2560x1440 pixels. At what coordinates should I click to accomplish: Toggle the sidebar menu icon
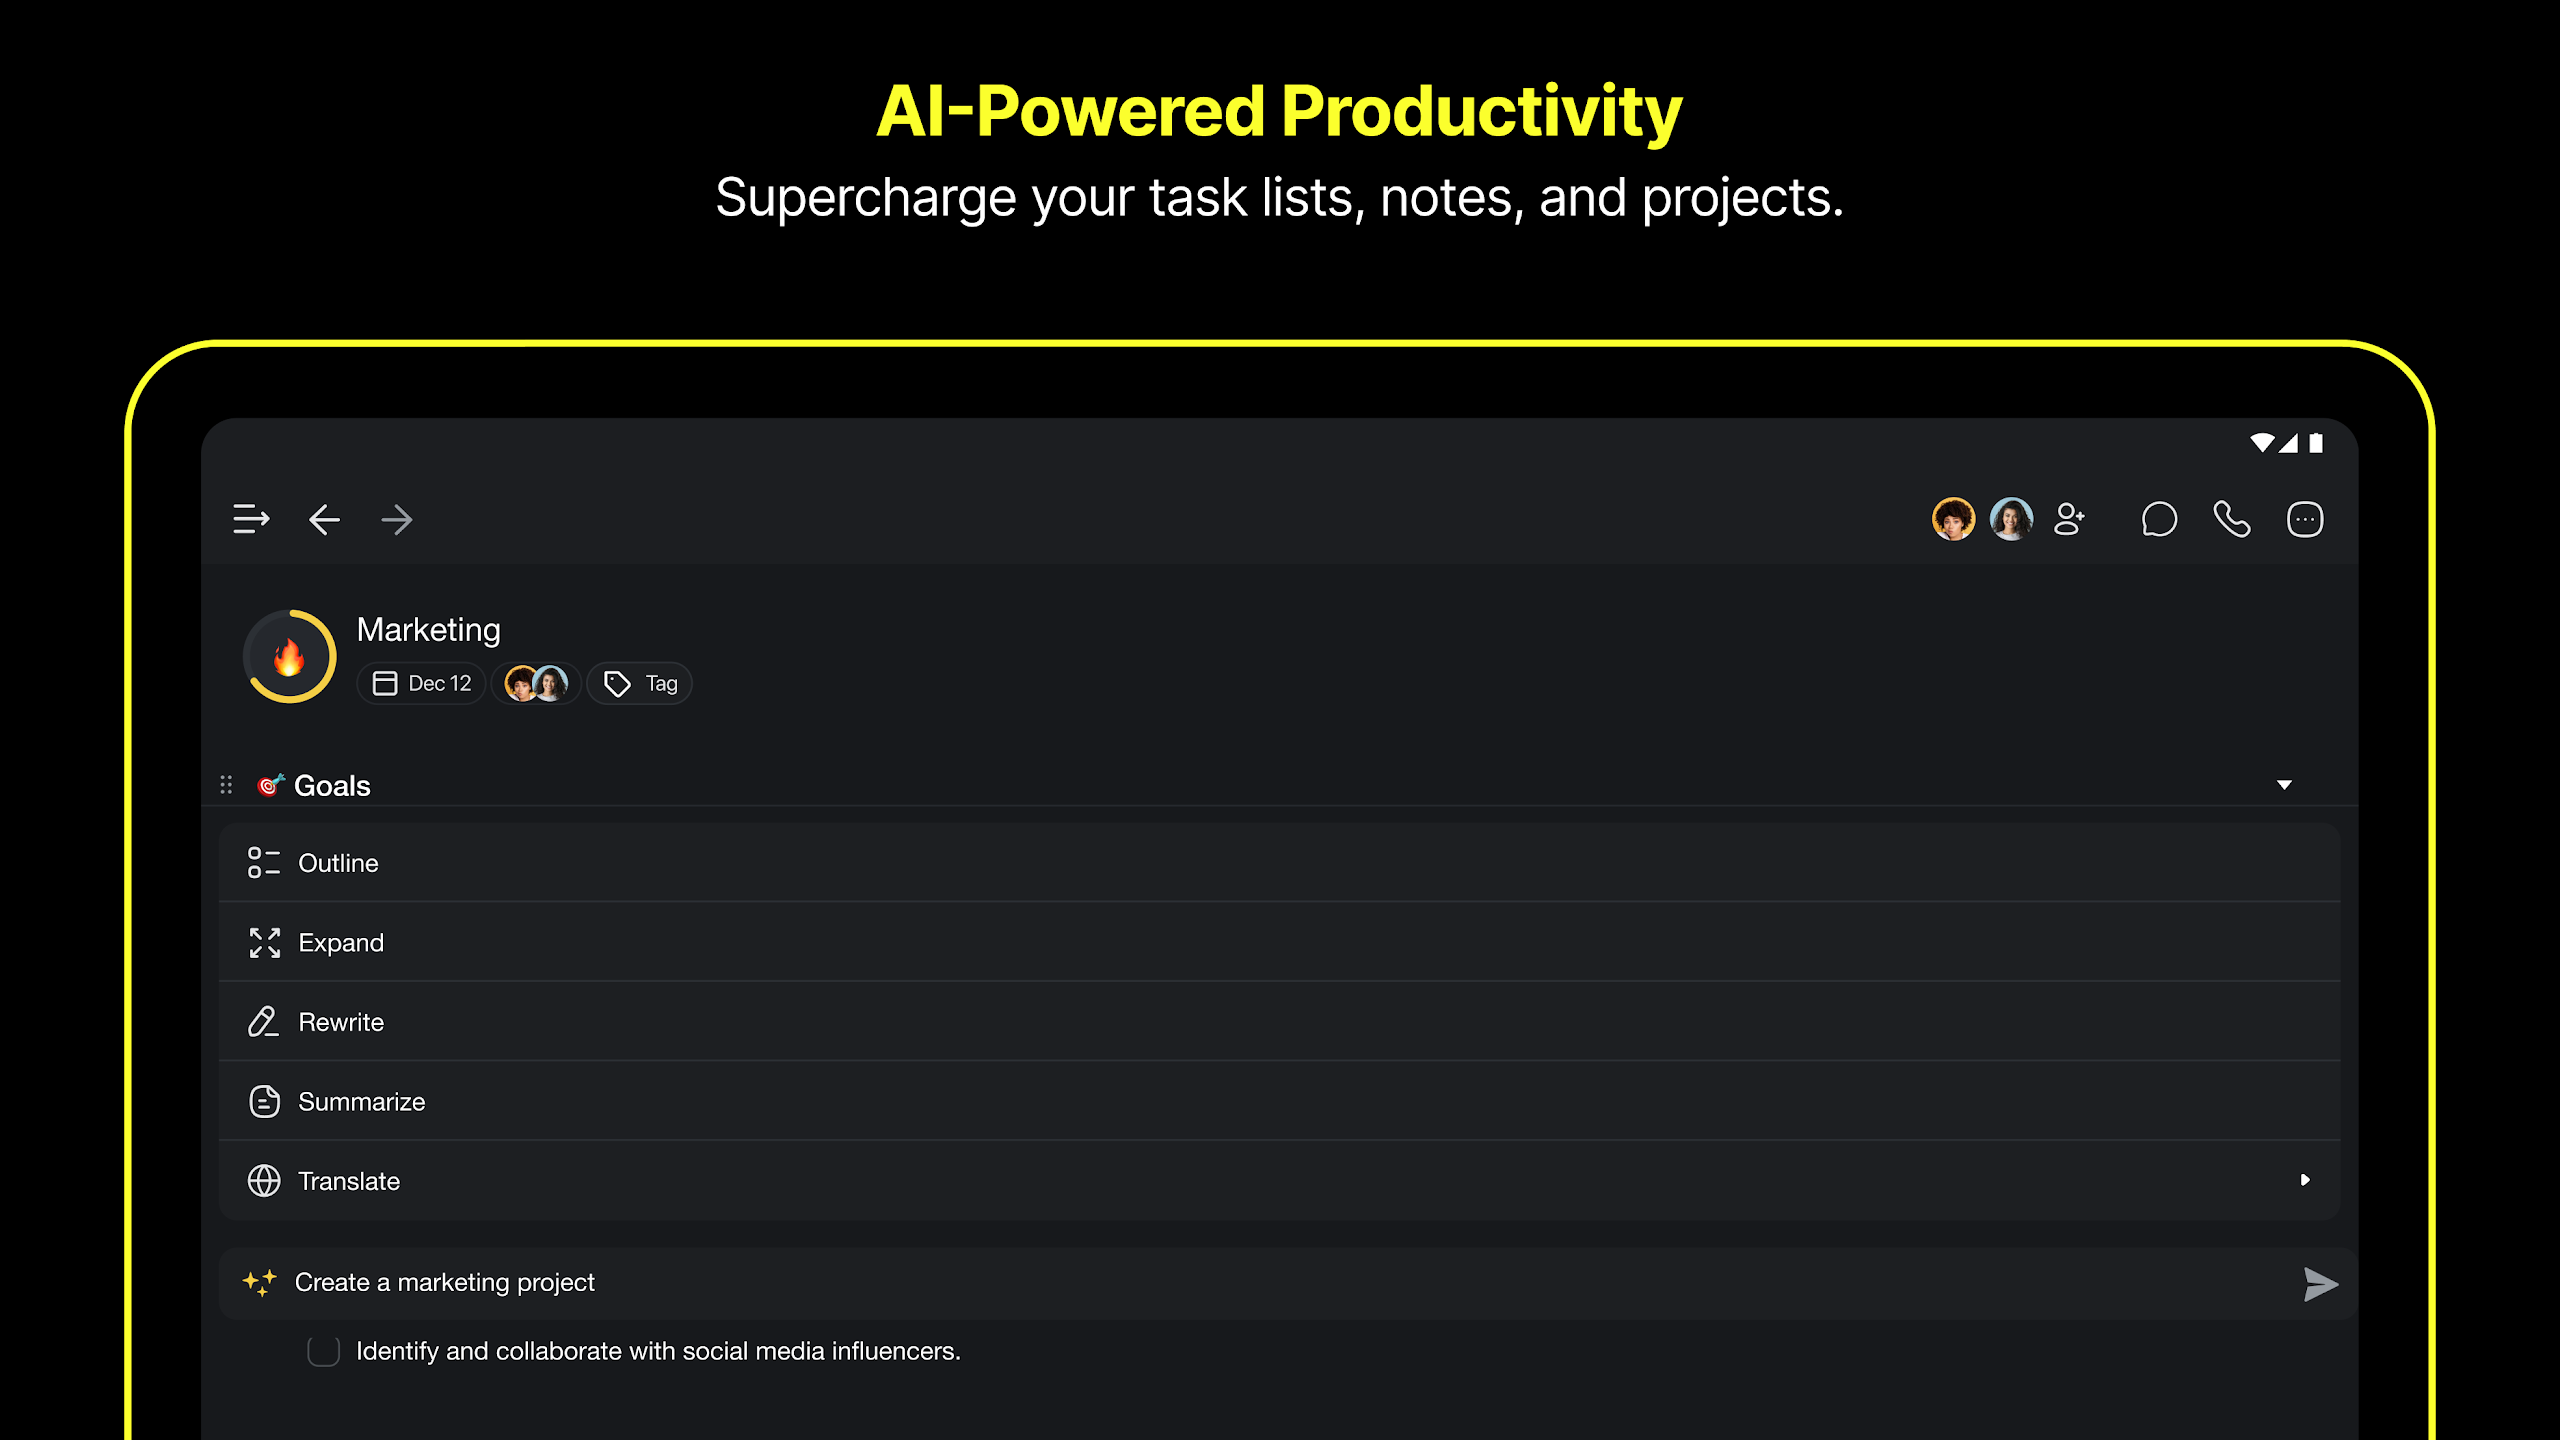point(251,519)
